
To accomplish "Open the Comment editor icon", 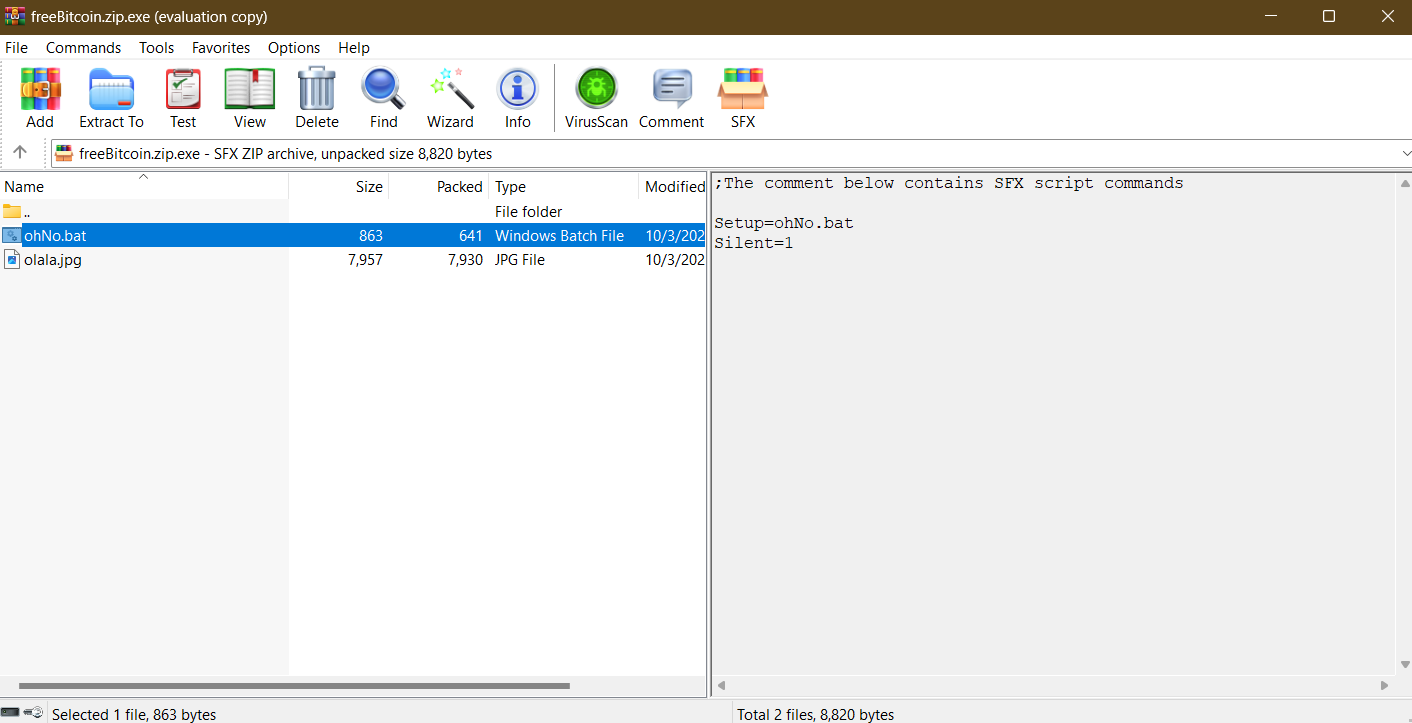I will tap(670, 97).
